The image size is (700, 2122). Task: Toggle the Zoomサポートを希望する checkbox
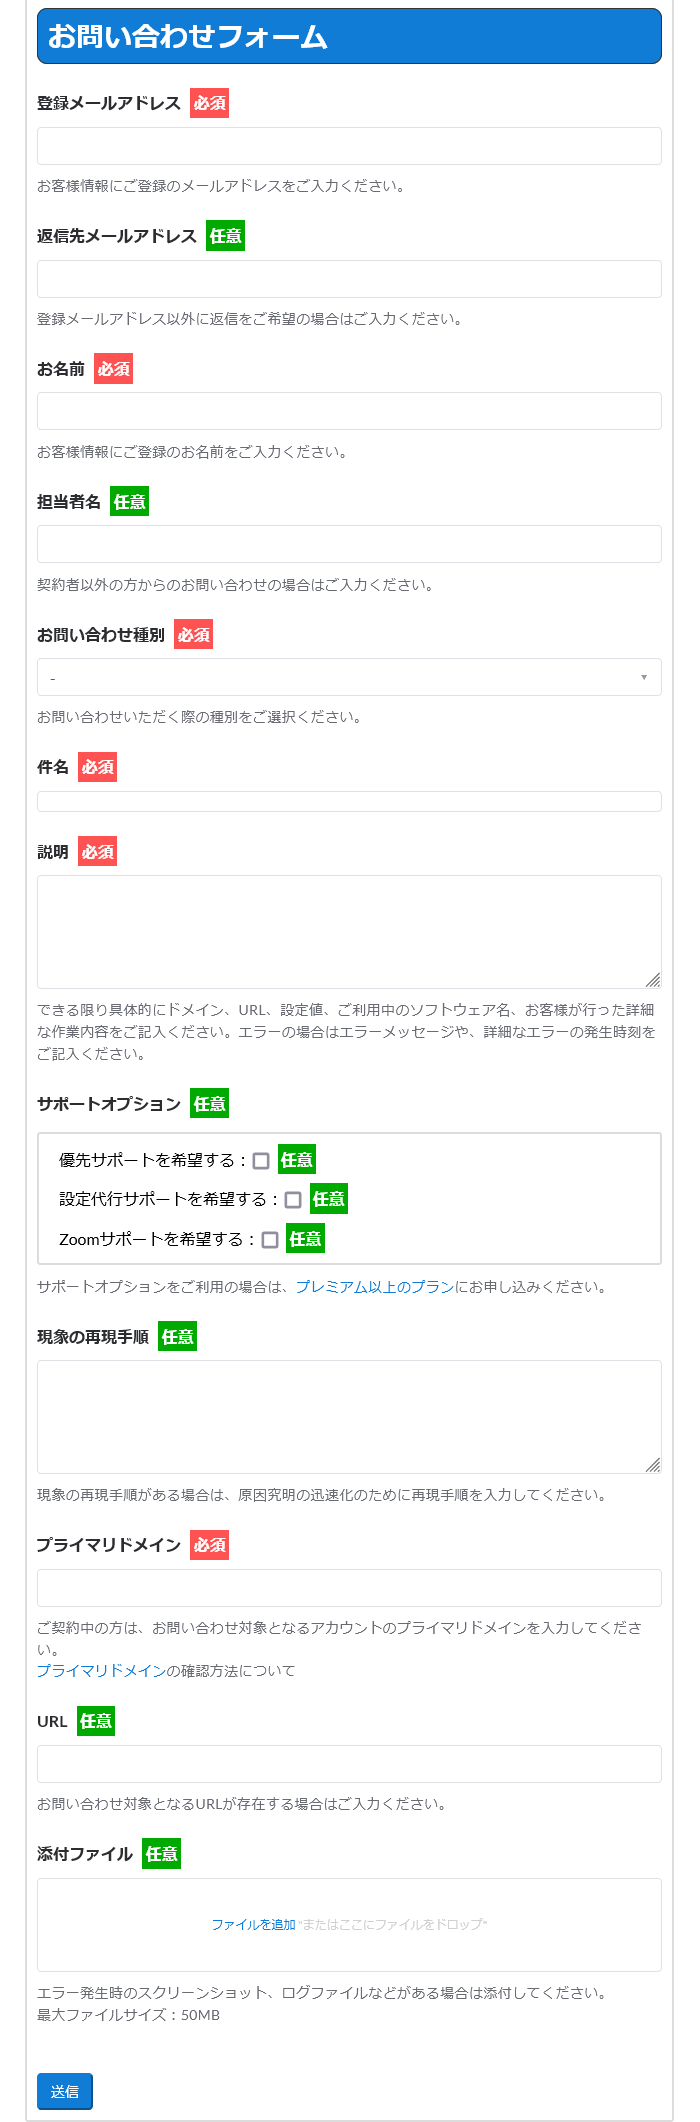268,1239
